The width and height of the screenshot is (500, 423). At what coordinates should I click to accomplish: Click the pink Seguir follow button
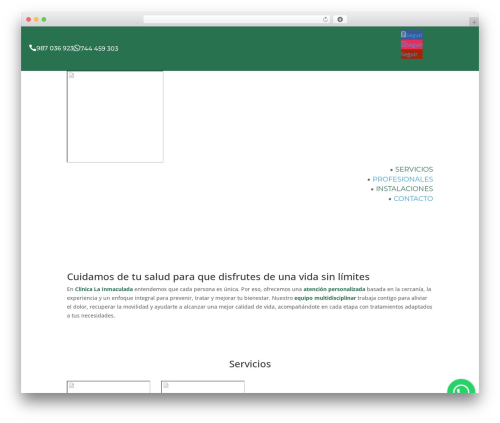[412, 44]
